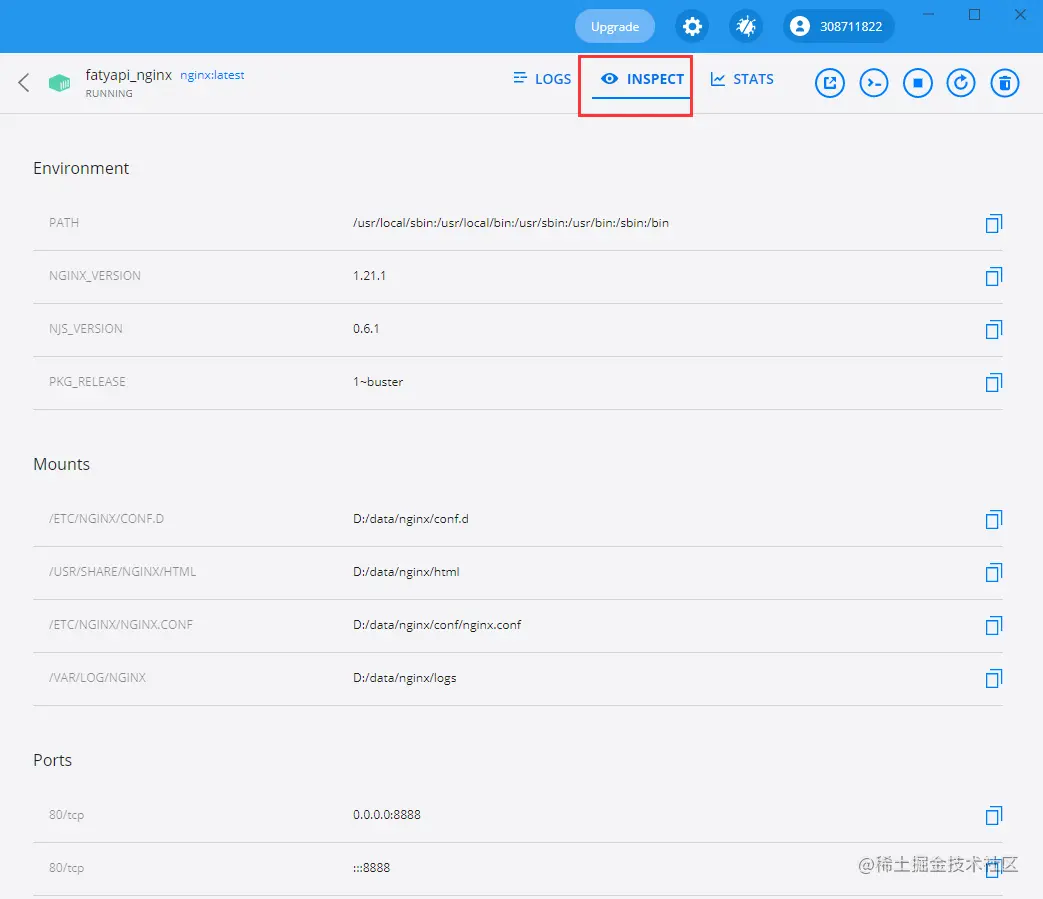Copy the NGINX_VERSION value
This screenshot has width=1043, height=899.
click(994, 276)
